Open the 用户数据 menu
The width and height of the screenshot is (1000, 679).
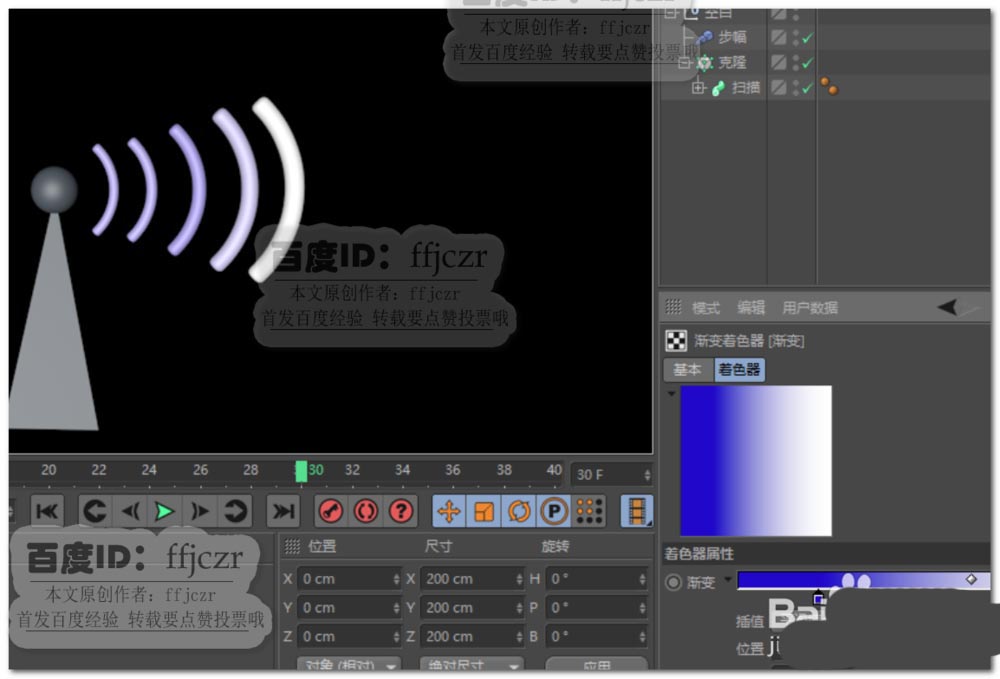(810, 308)
